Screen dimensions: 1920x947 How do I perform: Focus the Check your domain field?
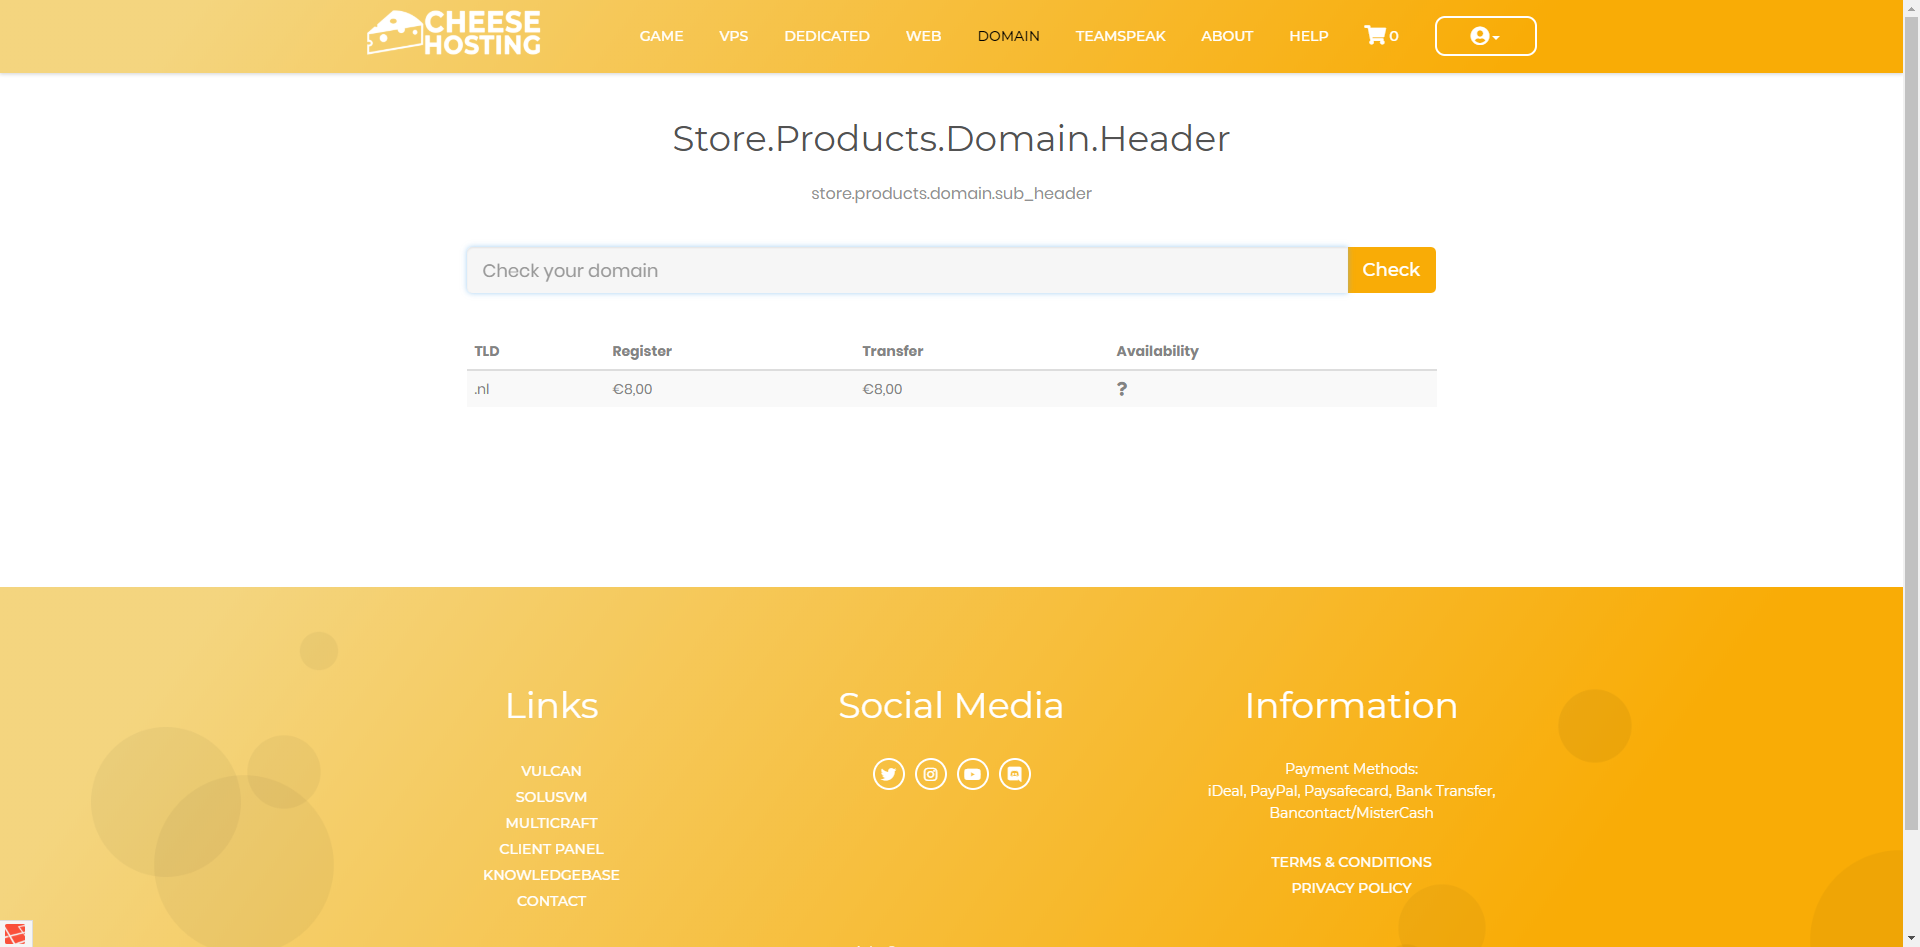pos(906,271)
